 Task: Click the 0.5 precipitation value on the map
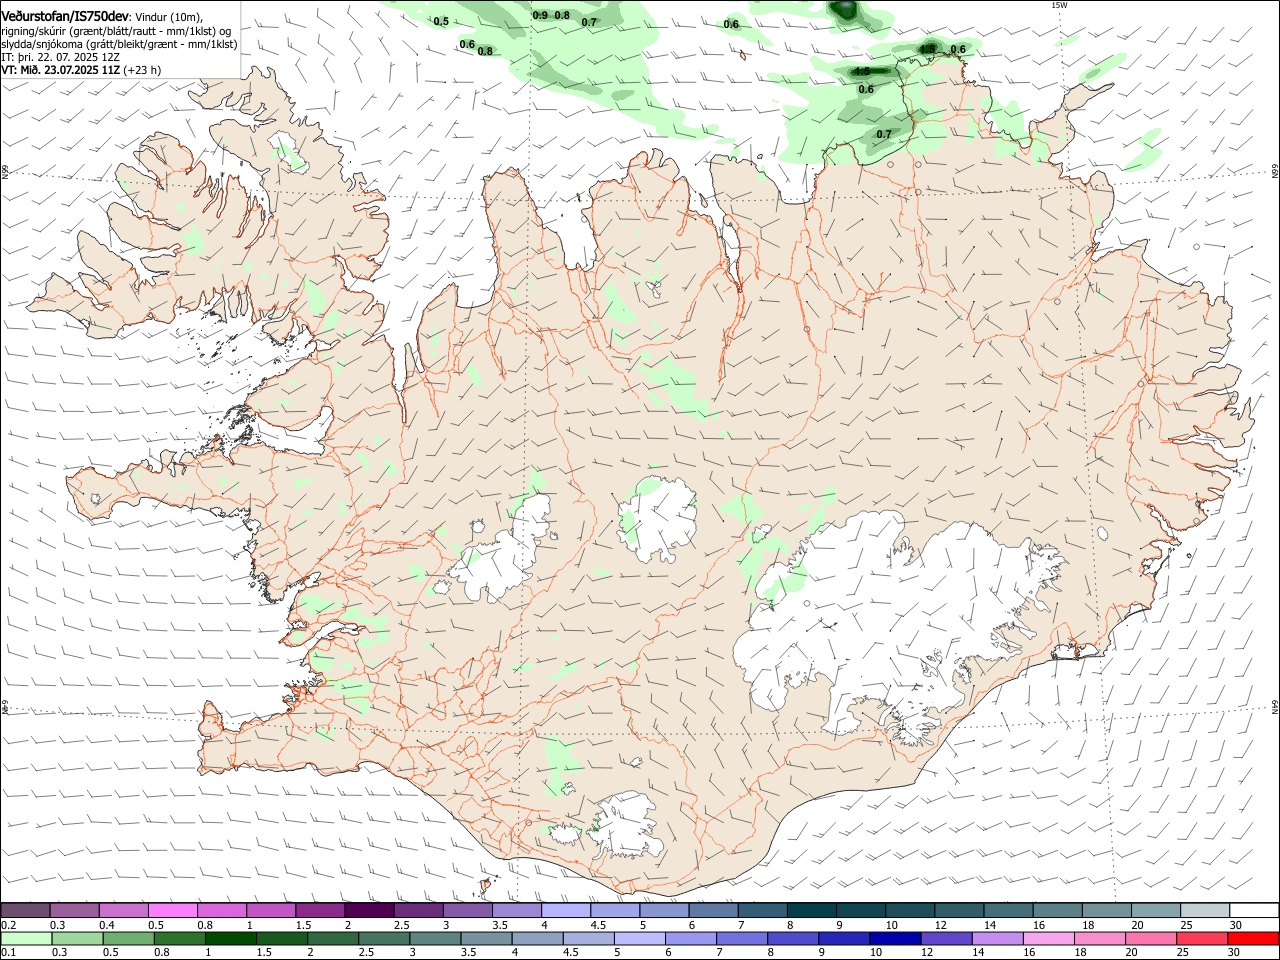tap(441, 21)
